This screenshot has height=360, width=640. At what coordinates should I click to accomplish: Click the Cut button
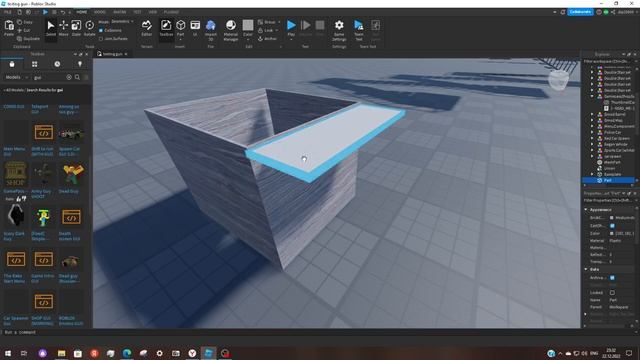point(24,30)
